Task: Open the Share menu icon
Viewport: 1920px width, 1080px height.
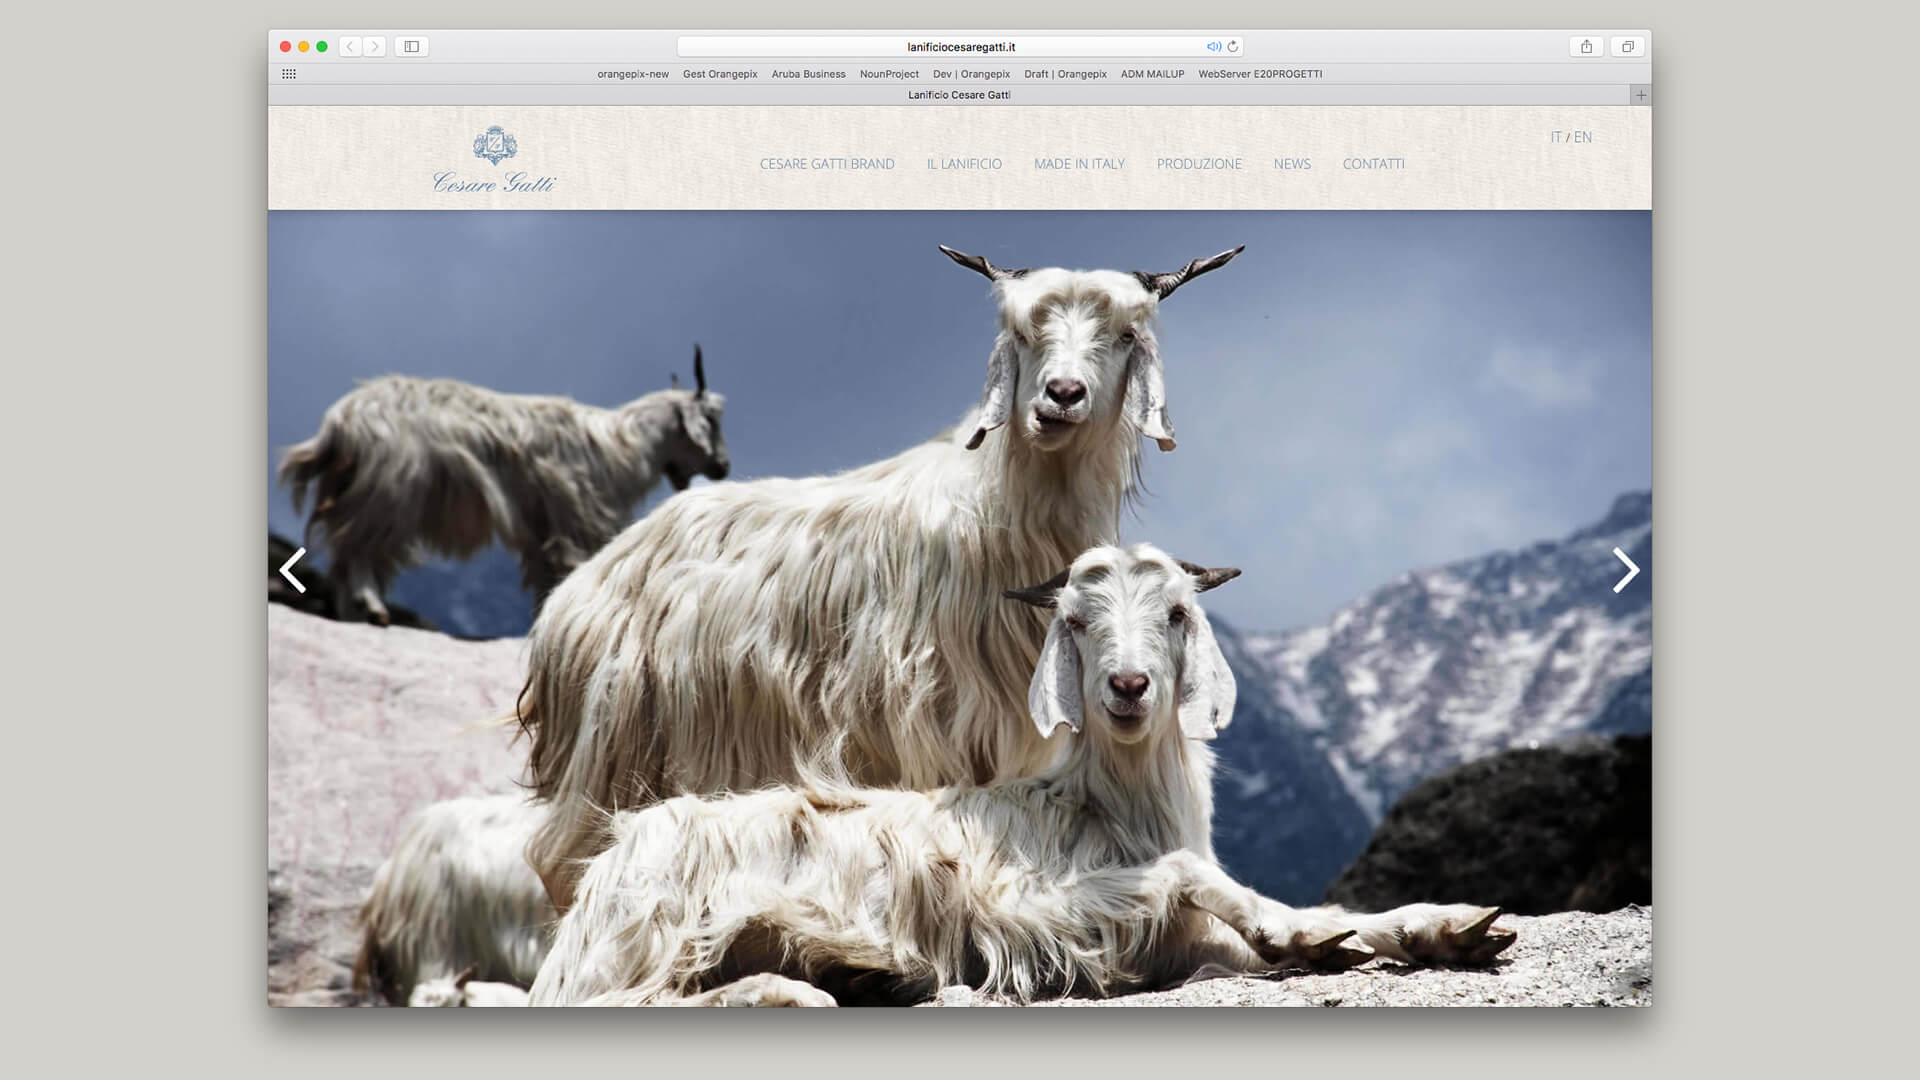Action: [x=1586, y=46]
